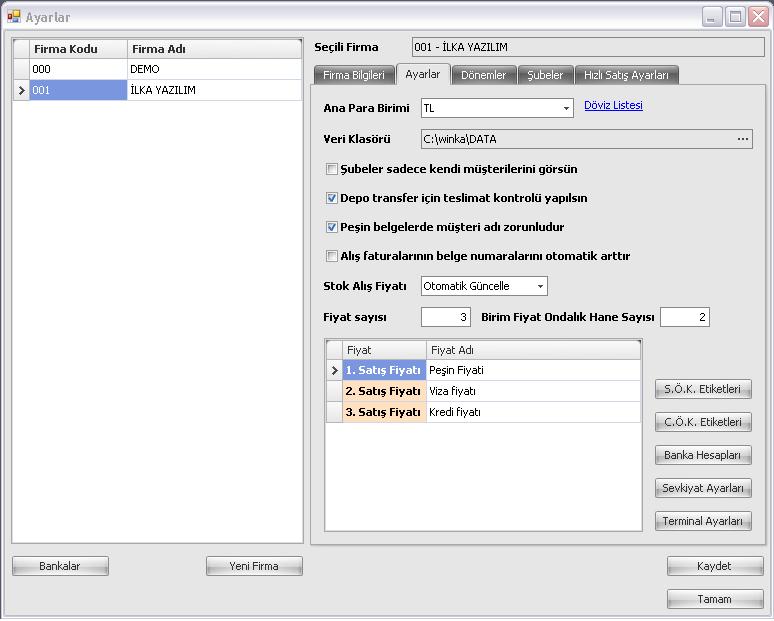The image size is (774, 621).
Task: Open the Stok Alış Fiyatı dropdown
Action: pos(541,286)
